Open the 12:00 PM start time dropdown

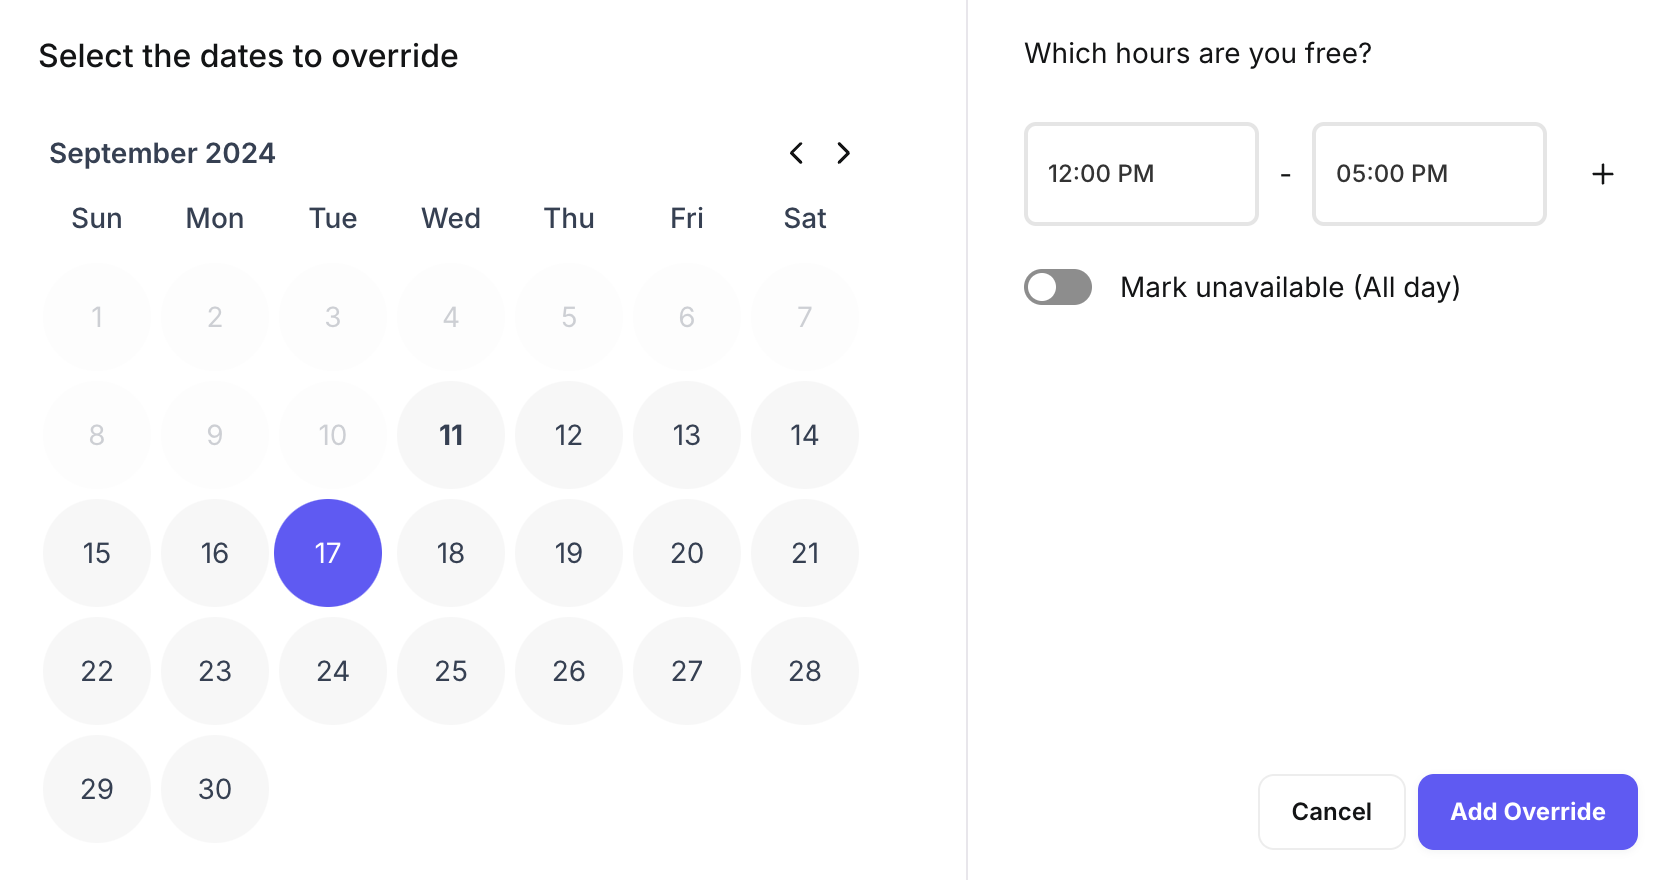pyautogui.click(x=1140, y=174)
